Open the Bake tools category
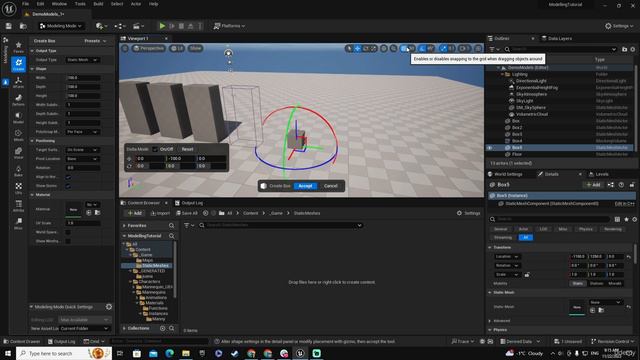This screenshot has height=360, width=640. [x=18, y=171]
